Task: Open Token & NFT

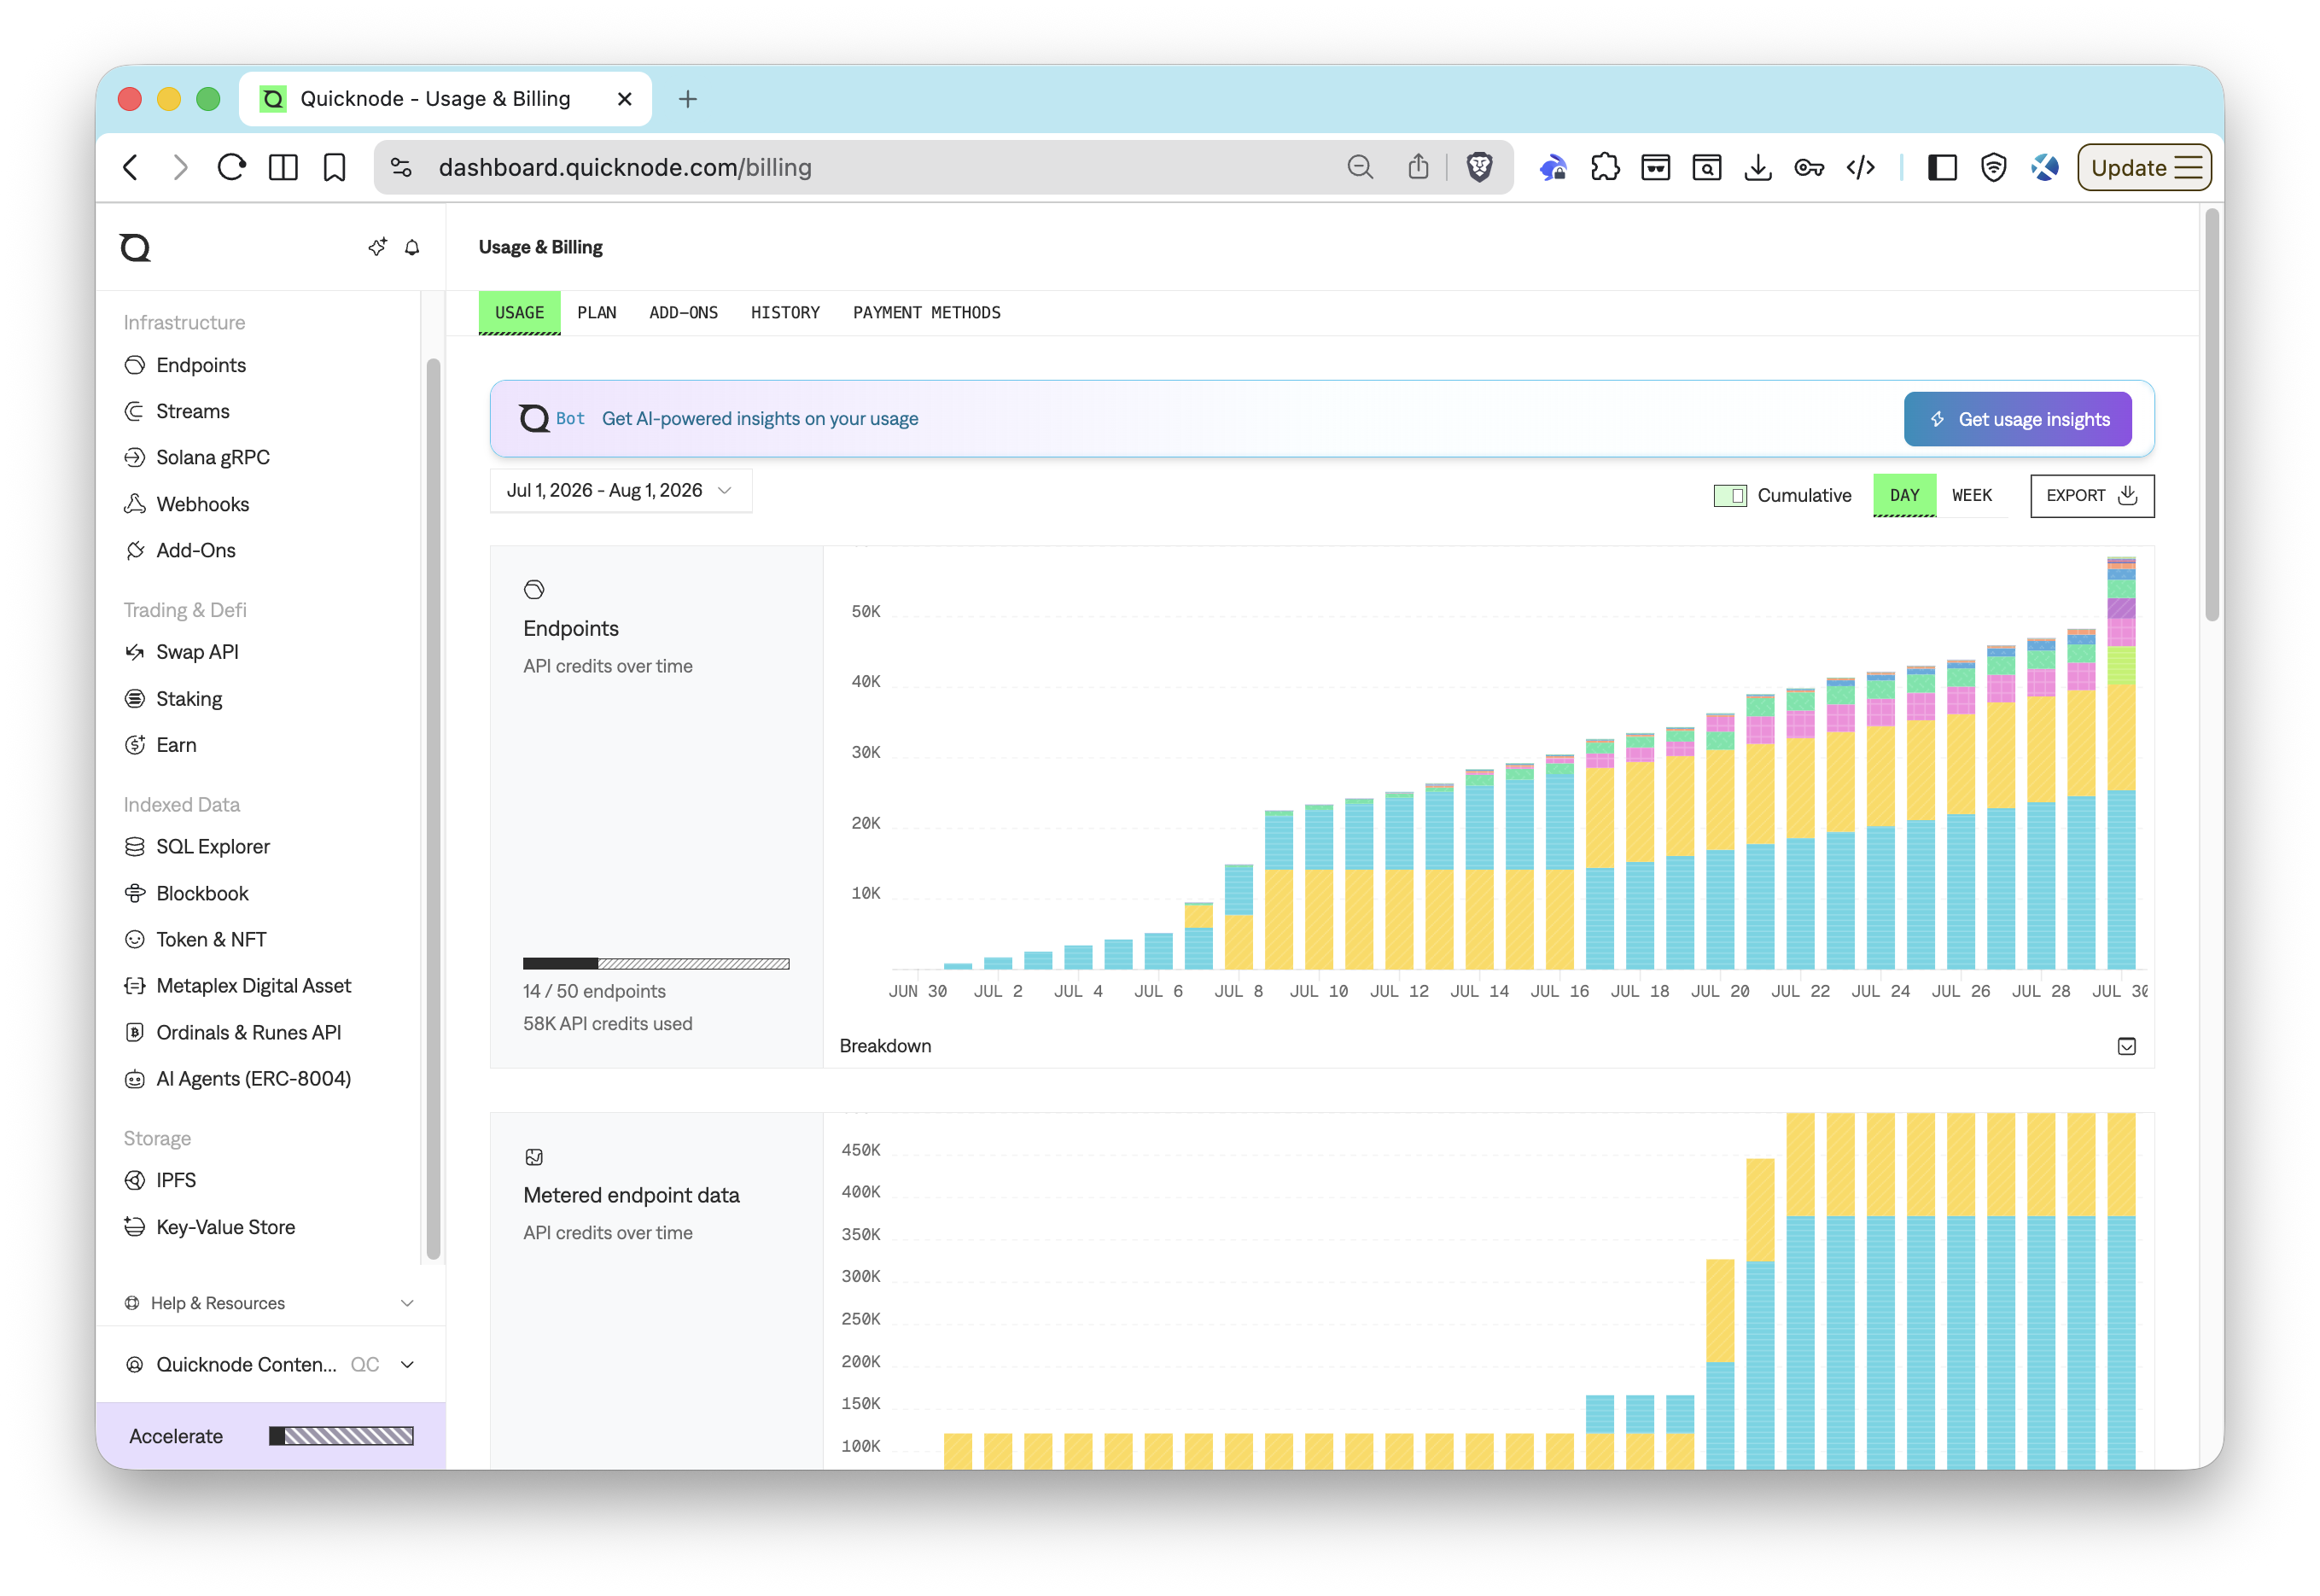Action: [x=211, y=939]
